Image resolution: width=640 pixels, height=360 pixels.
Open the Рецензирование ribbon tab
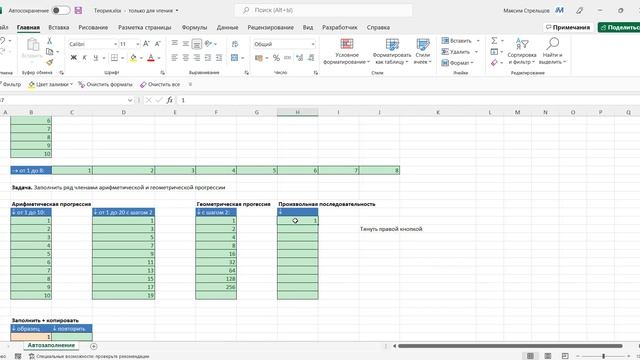(270, 27)
